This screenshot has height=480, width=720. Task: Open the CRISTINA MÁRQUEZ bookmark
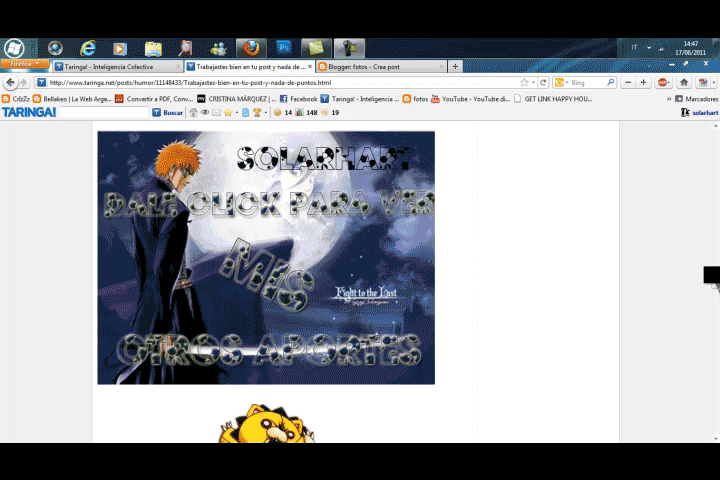(236, 99)
